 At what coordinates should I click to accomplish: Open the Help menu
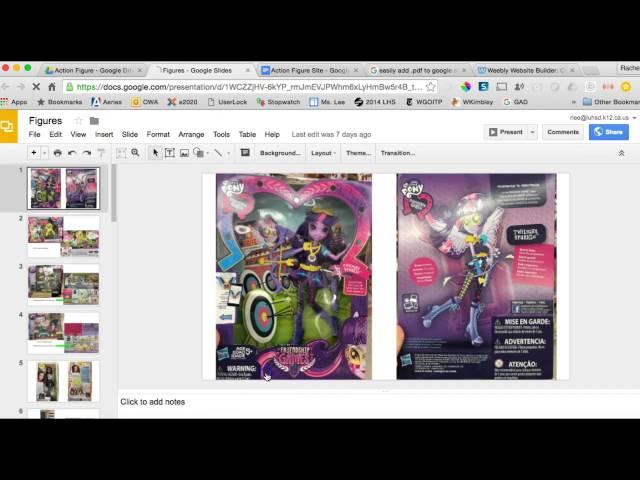coord(272,134)
